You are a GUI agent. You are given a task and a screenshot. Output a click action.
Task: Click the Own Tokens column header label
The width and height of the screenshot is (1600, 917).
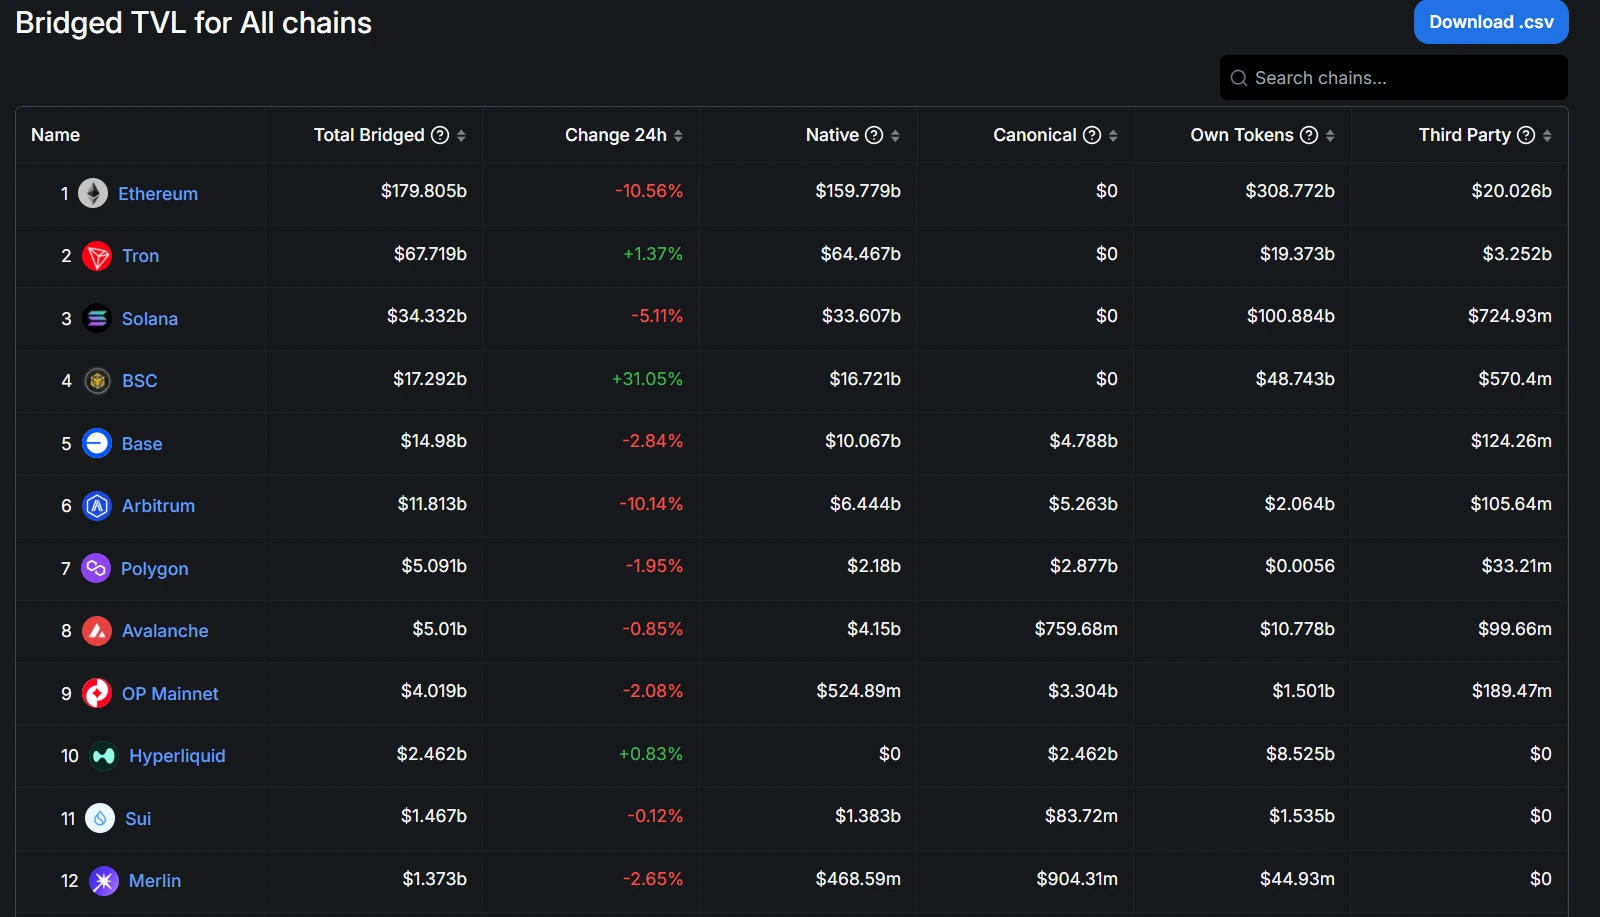click(1242, 135)
